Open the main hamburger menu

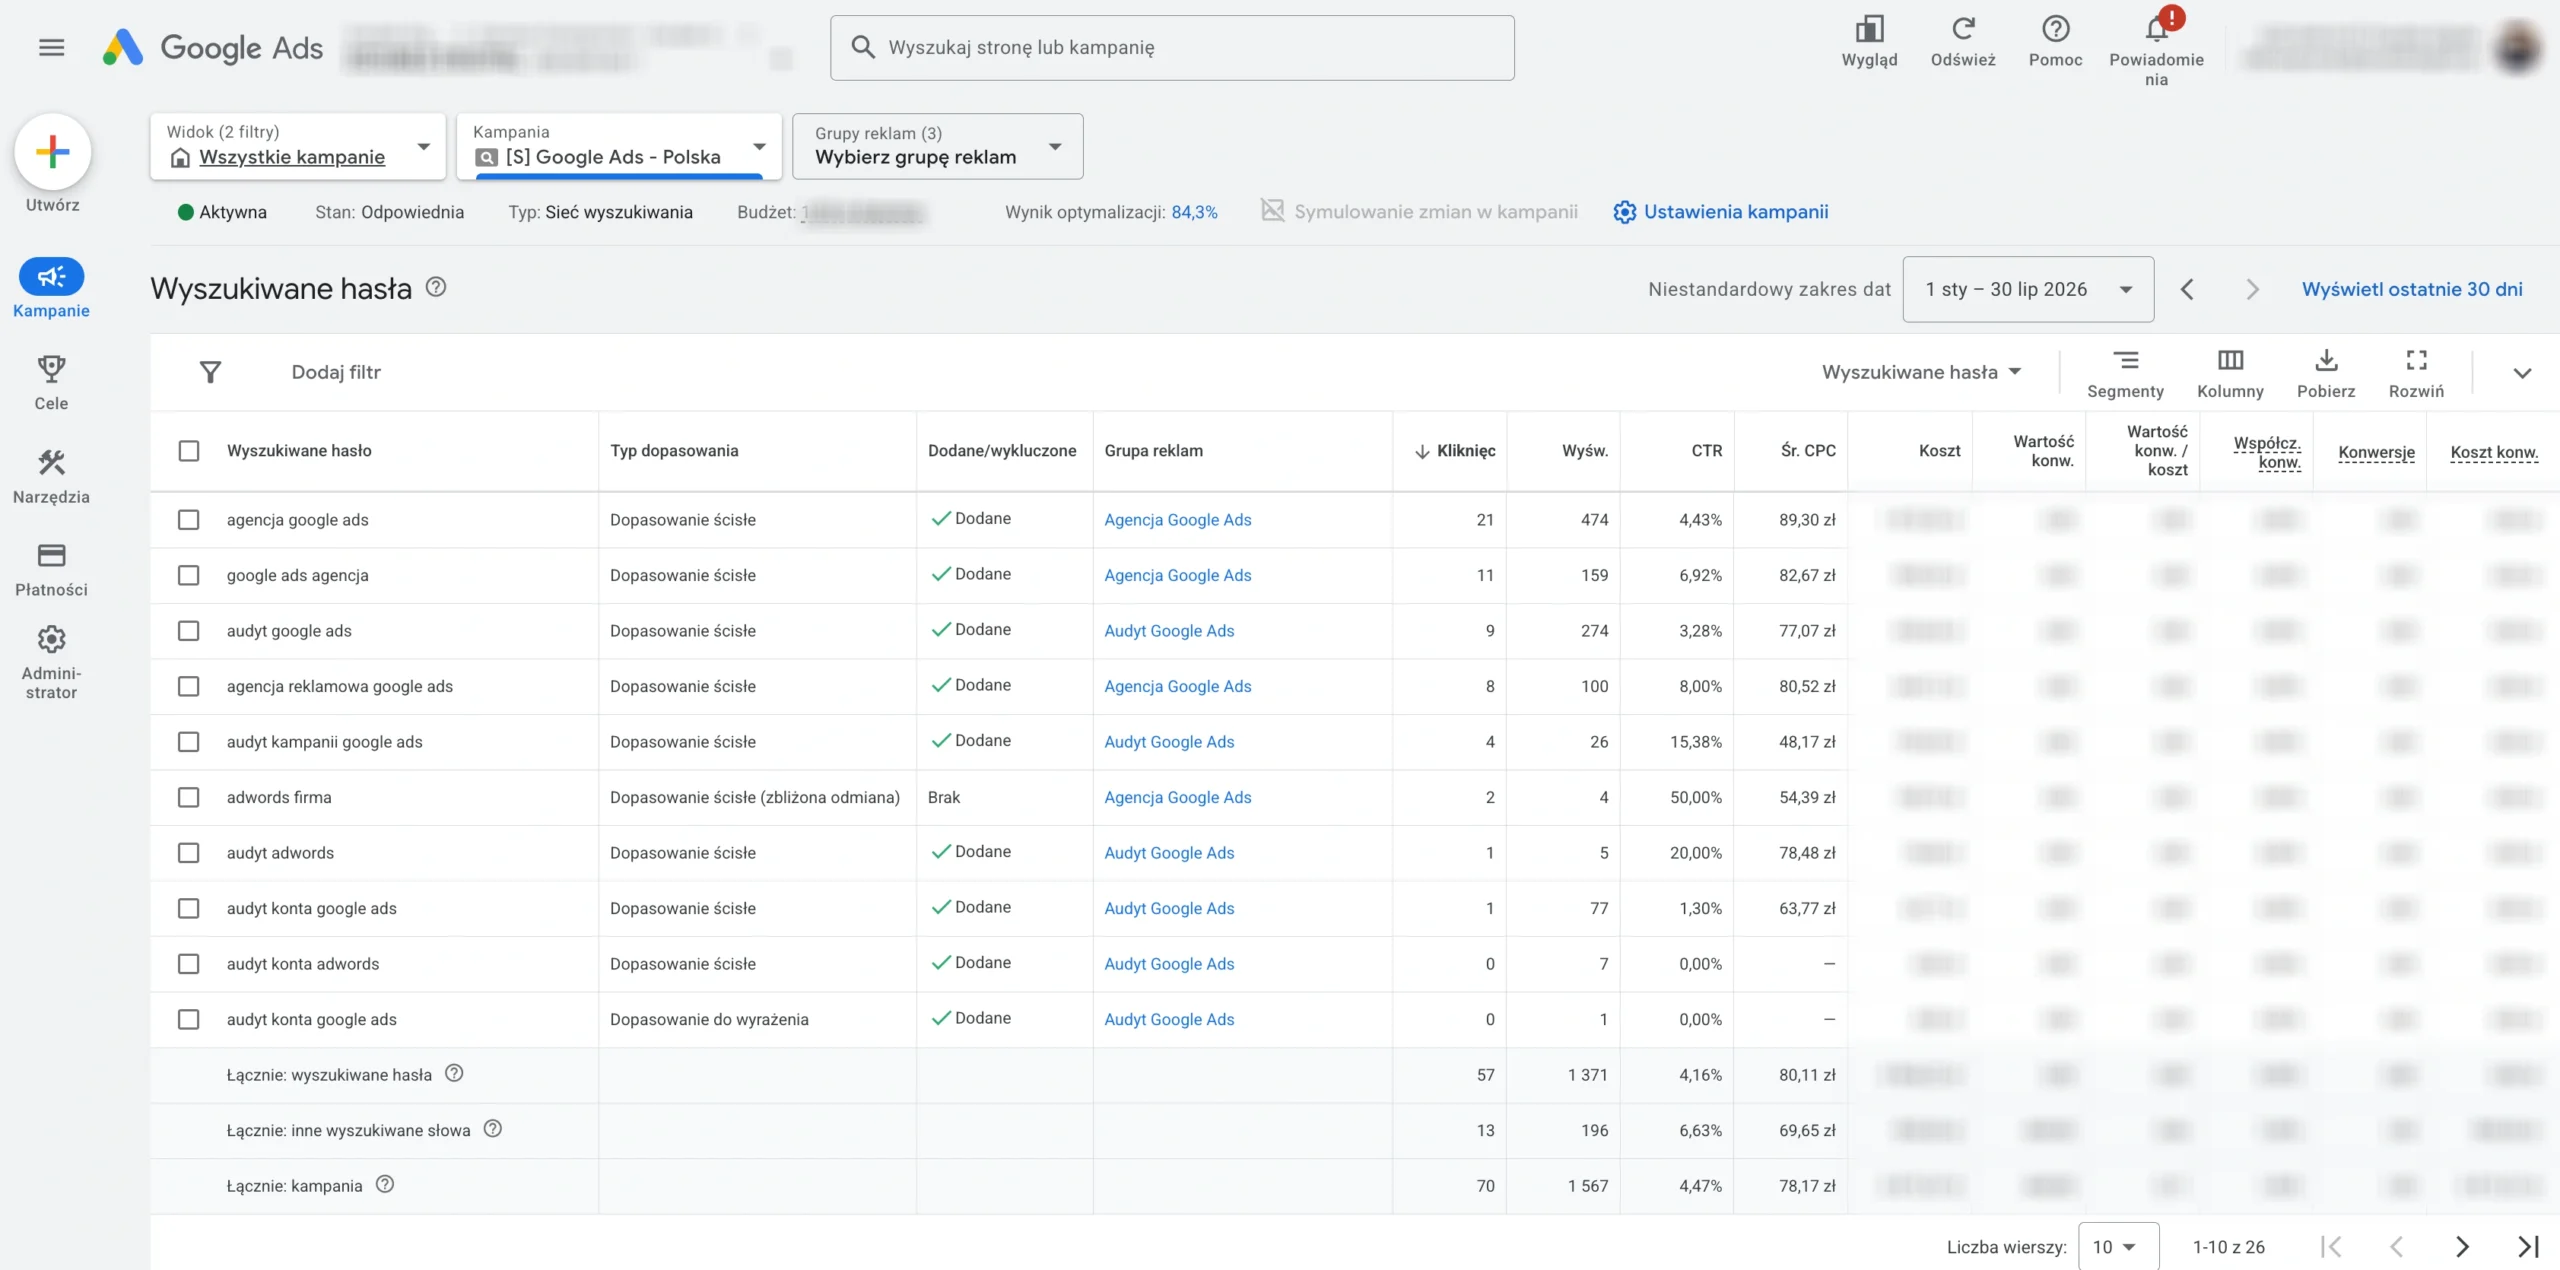pyautogui.click(x=51, y=47)
